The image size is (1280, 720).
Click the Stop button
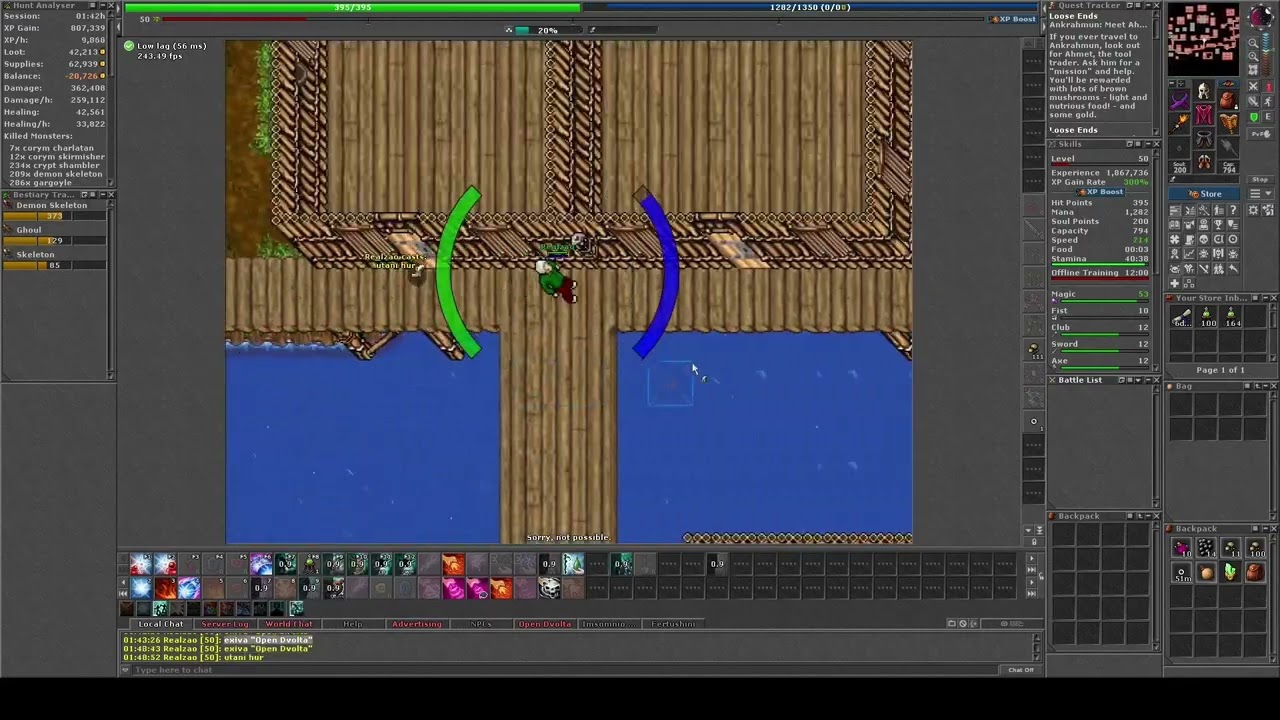(1260, 180)
